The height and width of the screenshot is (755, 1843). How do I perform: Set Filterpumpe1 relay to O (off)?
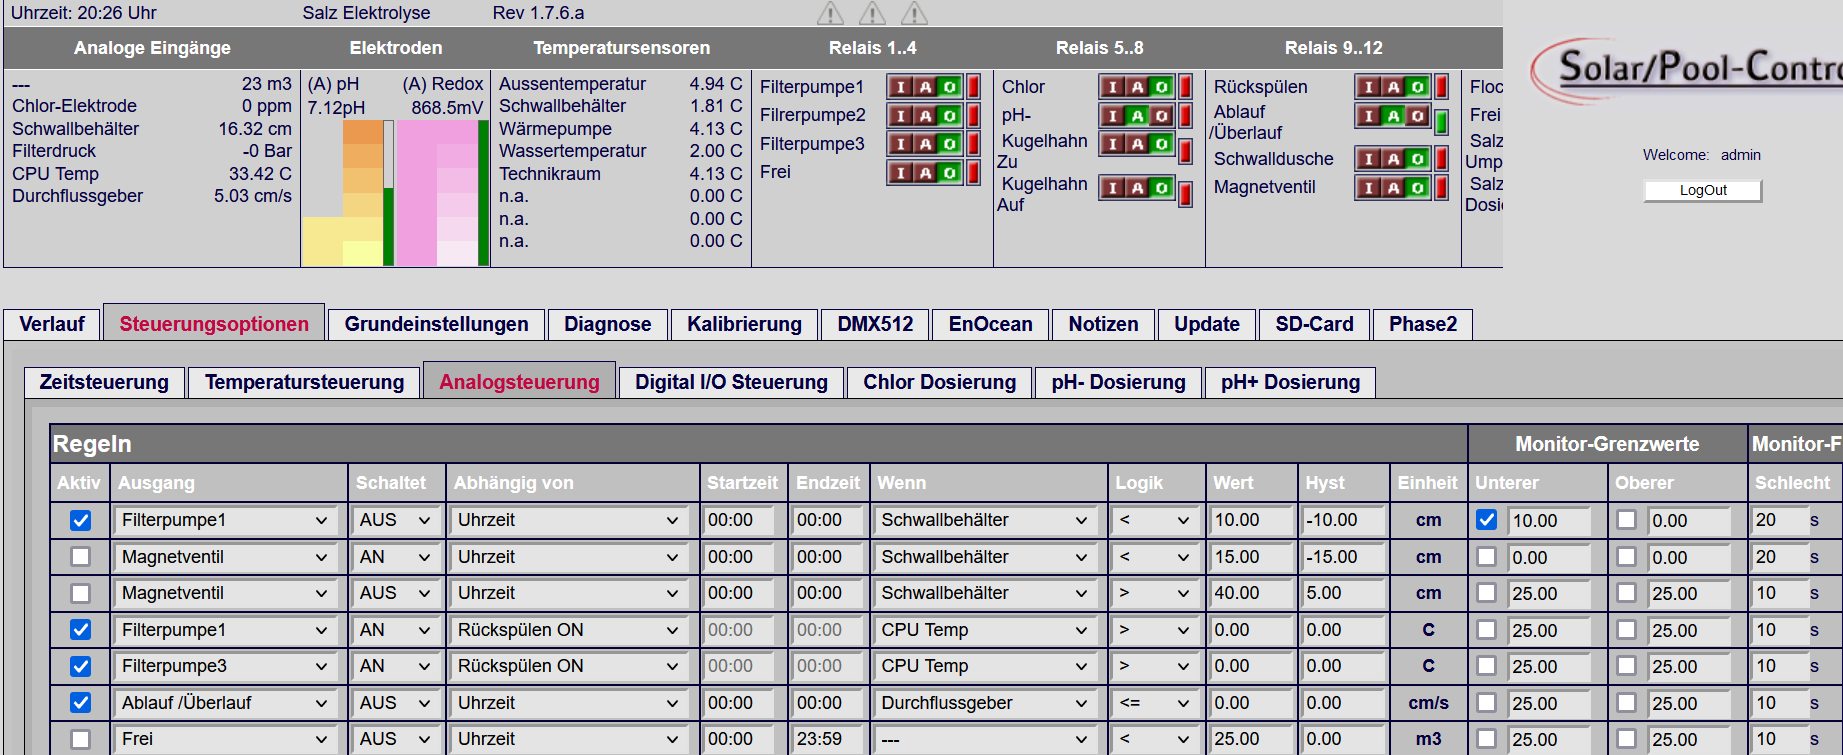click(x=950, y=87)
